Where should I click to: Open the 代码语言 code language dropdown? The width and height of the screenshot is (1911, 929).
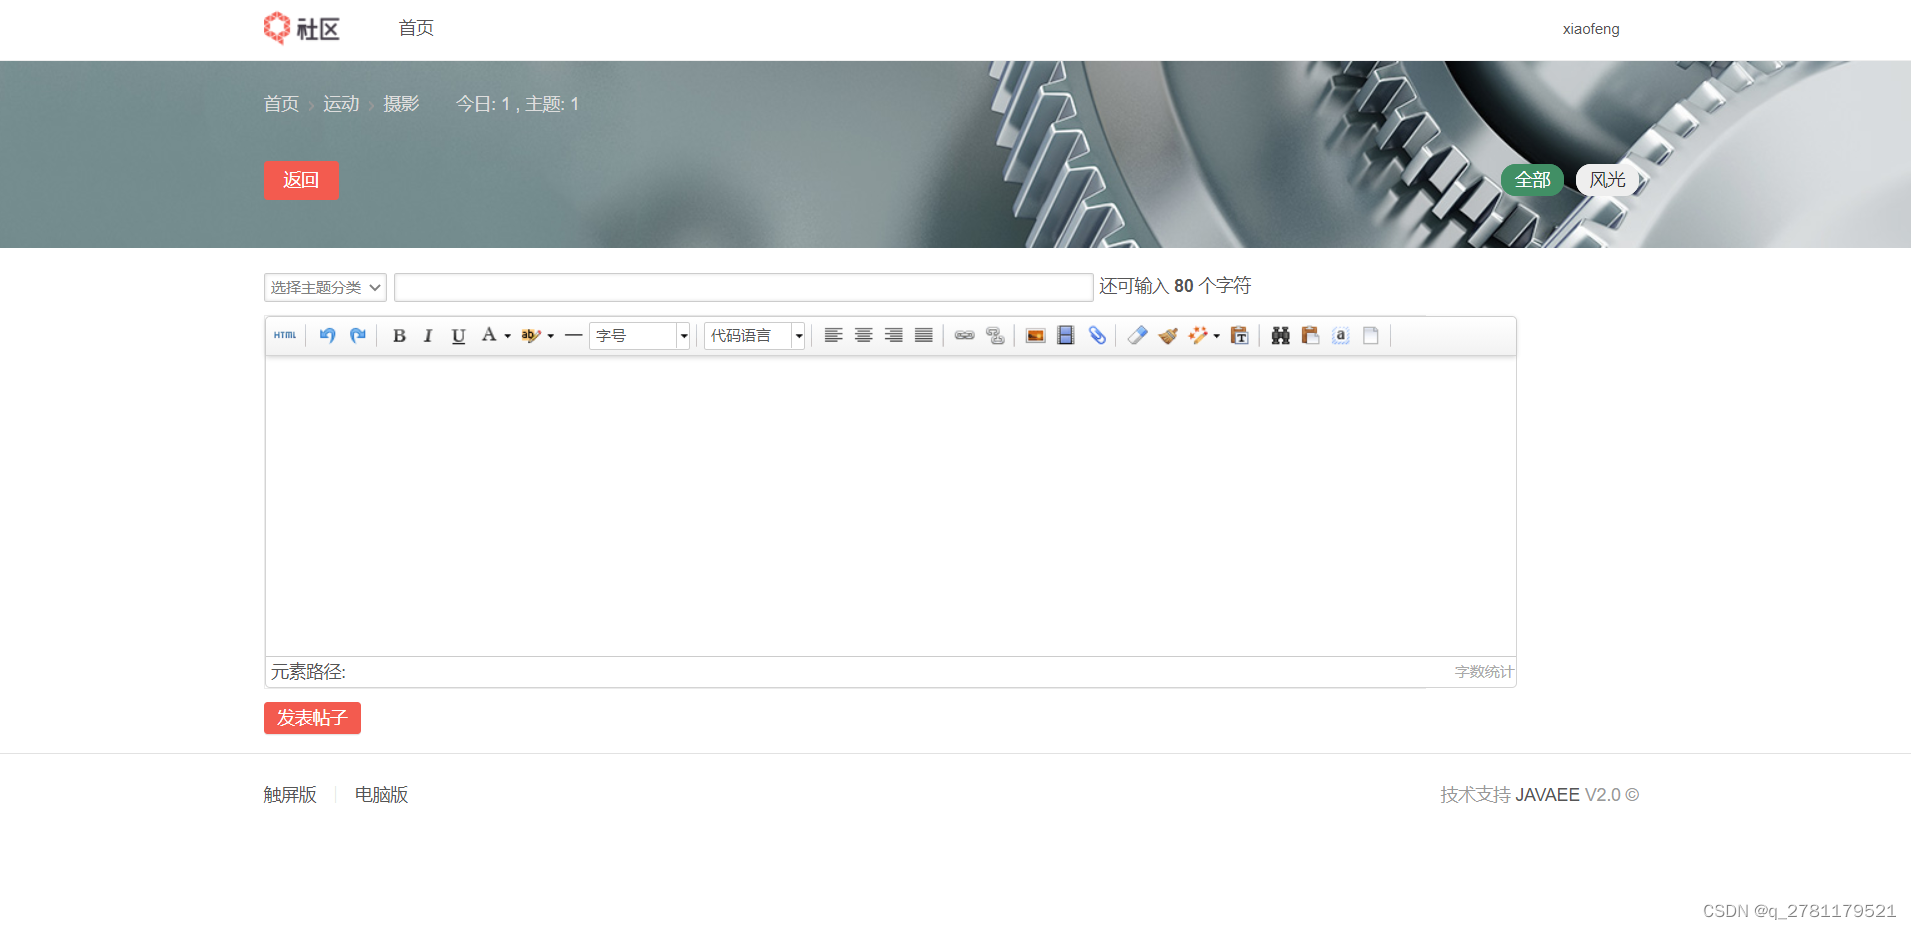[755, 336]
